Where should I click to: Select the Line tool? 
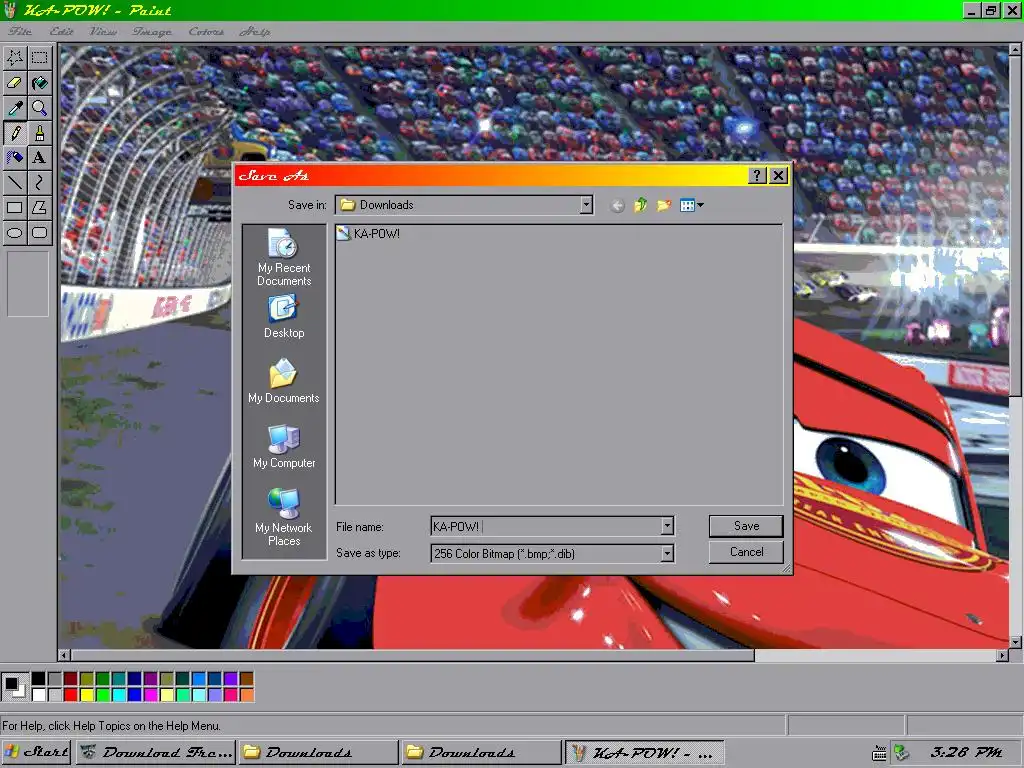pos(15,183)
